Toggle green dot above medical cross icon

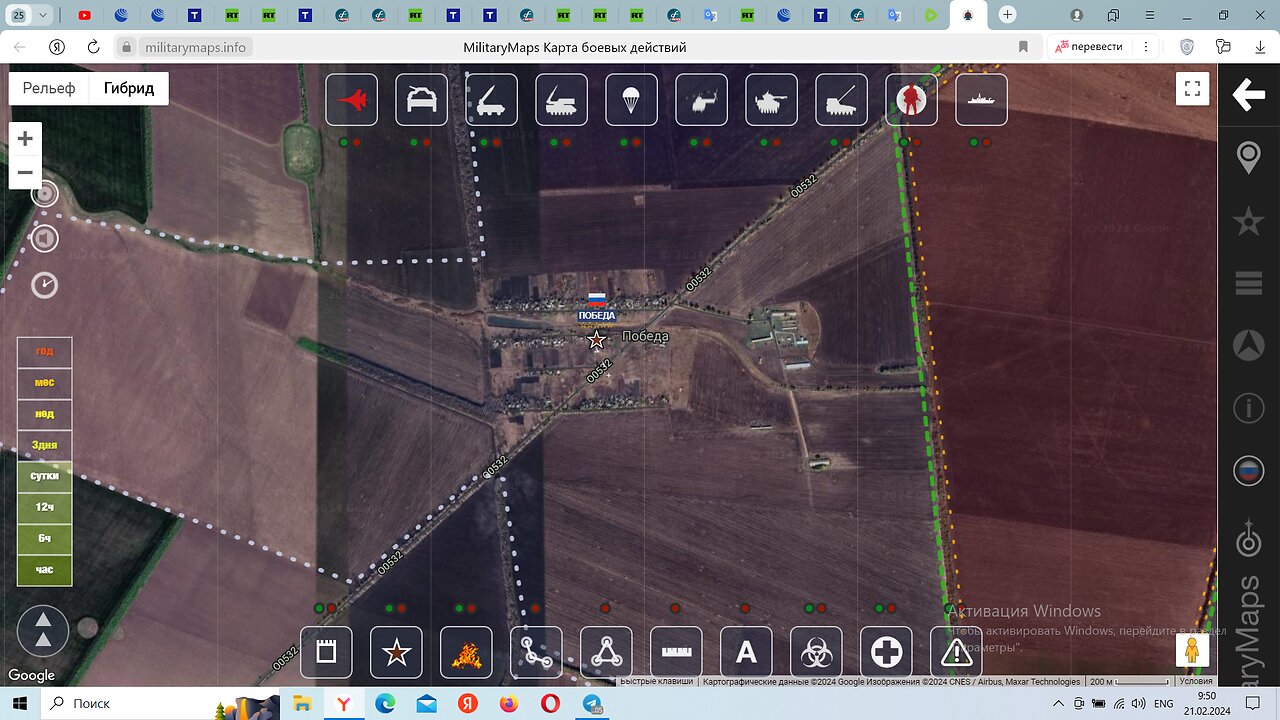click(x=879, y=608)
